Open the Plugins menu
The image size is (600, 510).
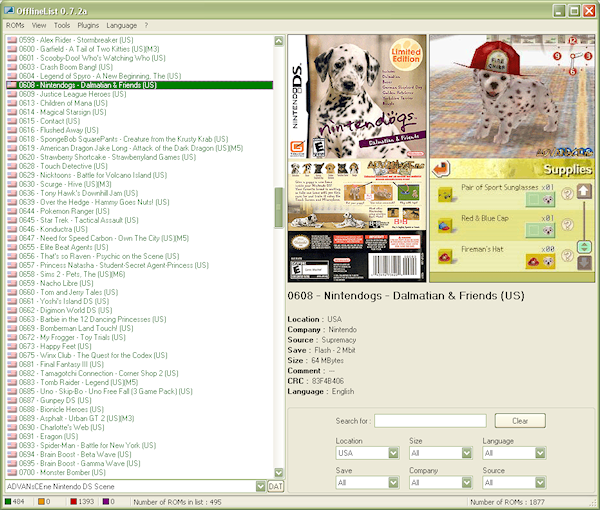click(x=88, y=24)
